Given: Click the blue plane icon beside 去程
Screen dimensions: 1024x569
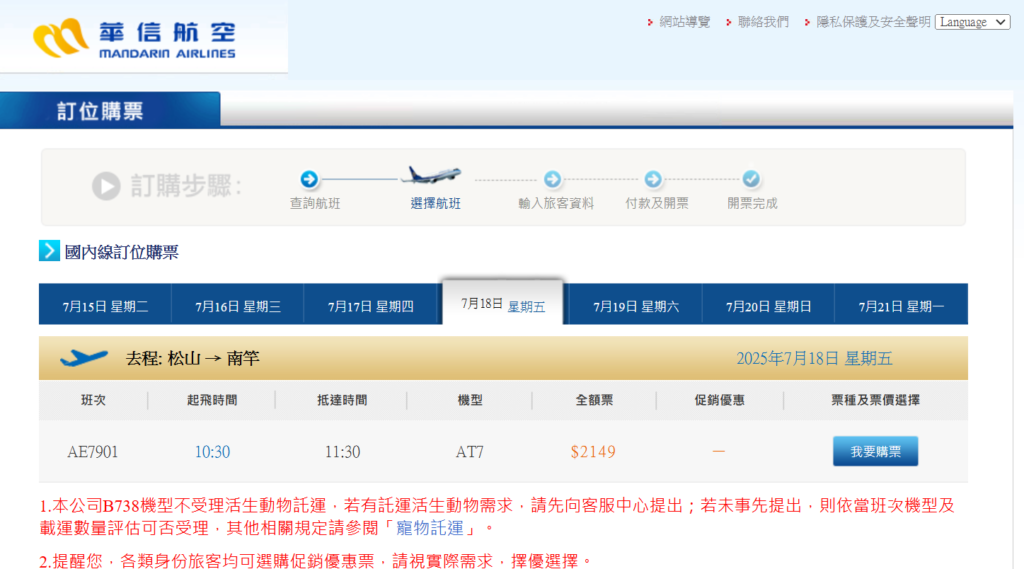Looking at the screenshot, I should [x=84, y=357].
